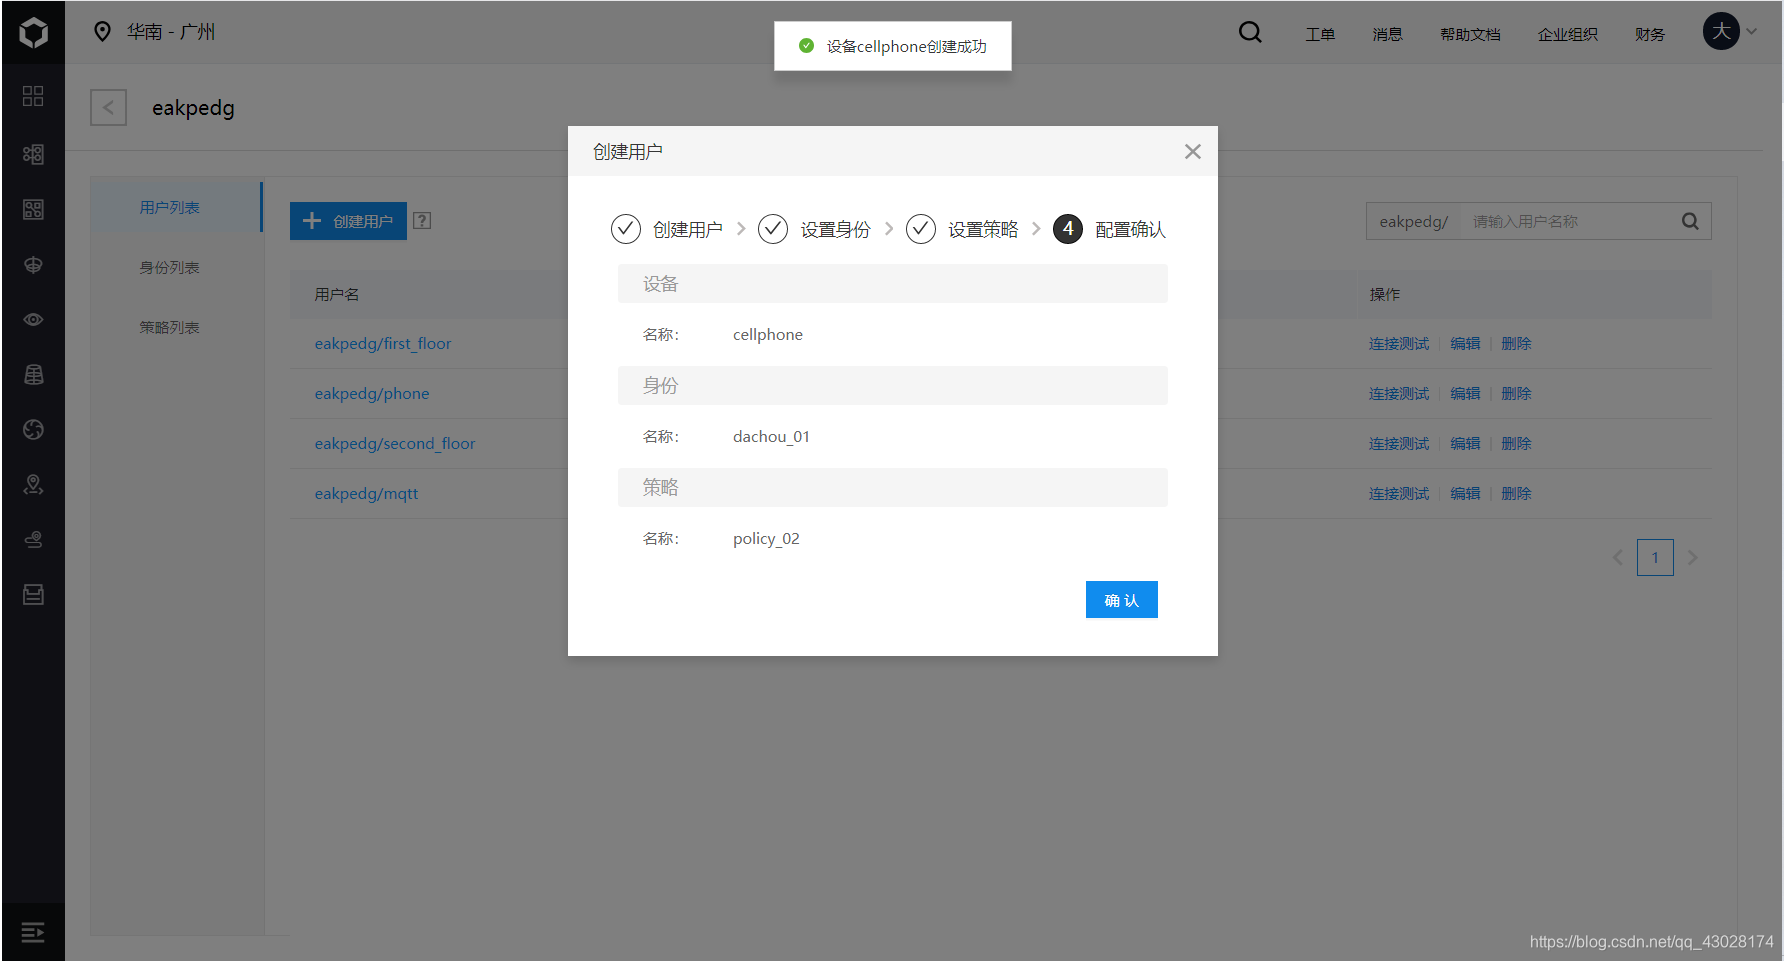This screenshot has height=961, width=1784.
Task: Click 删除 for eakpedg/phone
Action: point(1516,394)
